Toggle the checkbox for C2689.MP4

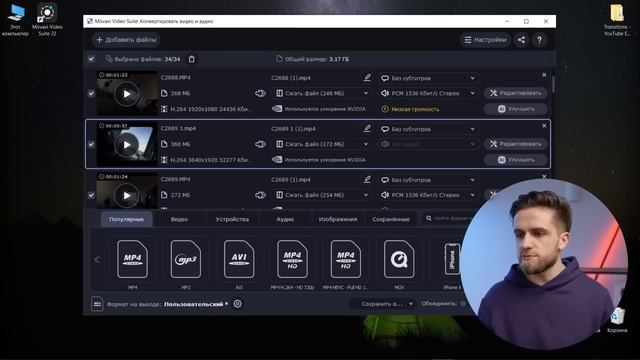(91, 195)
